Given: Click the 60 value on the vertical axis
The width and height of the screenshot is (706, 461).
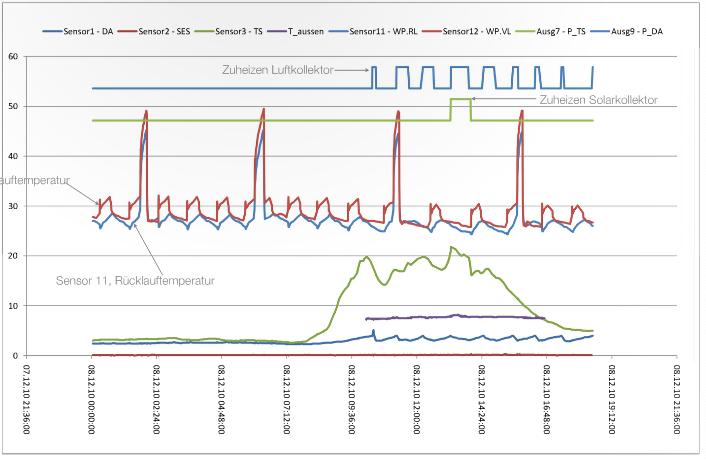Looking at the screenshot, I should pyautogui.click(x=11, y=57).
